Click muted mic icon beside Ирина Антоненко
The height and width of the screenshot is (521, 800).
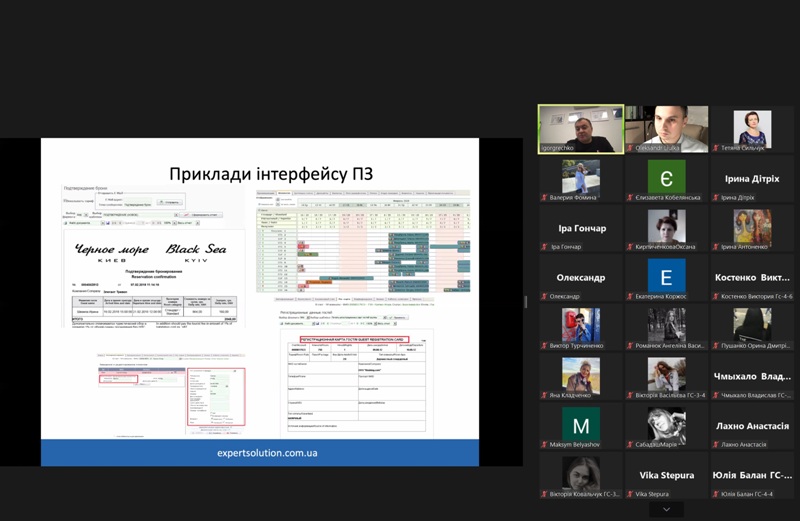pyautogui.click(x=716, y=247)
